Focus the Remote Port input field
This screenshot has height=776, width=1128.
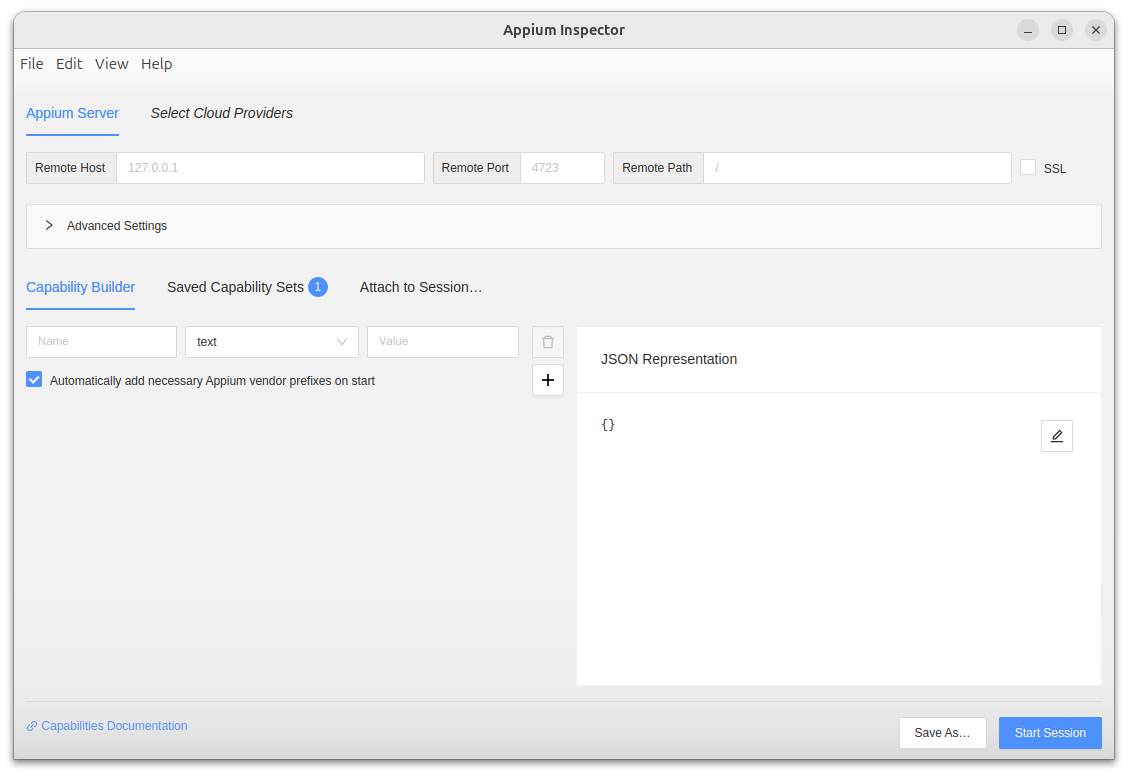point(562,168)
